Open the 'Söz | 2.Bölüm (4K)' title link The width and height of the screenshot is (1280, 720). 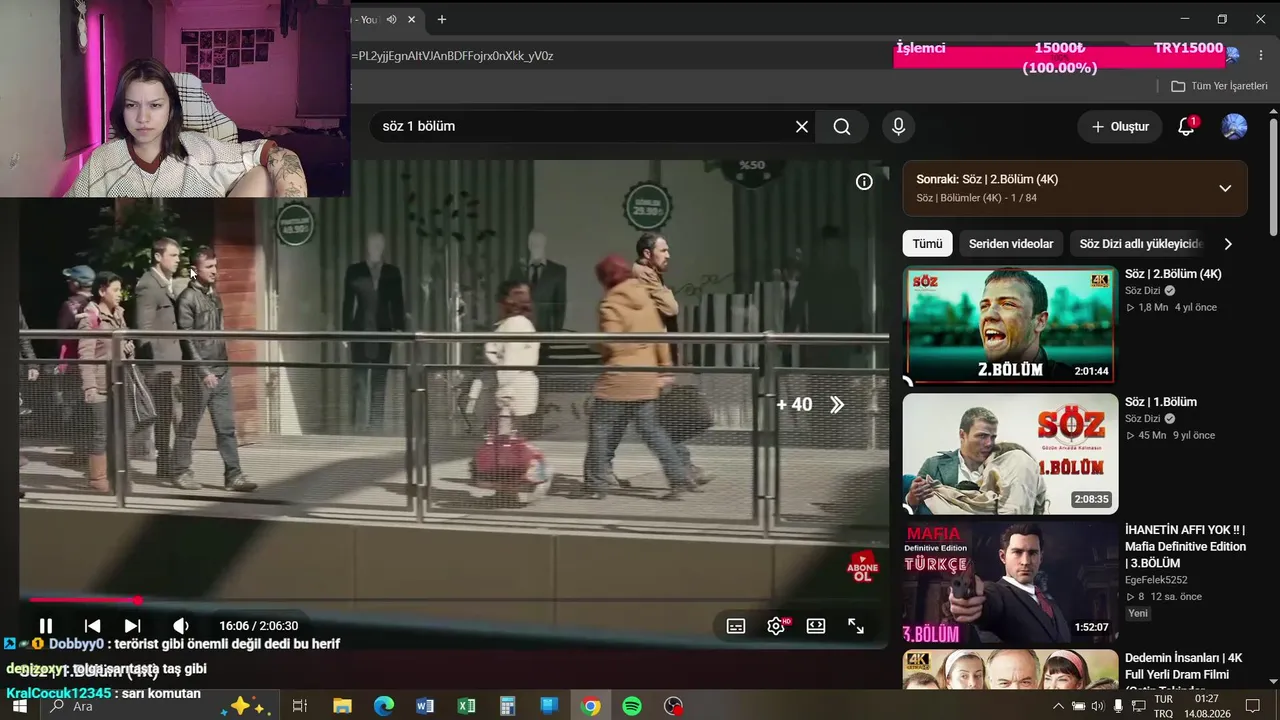[x=1173, y=274]
